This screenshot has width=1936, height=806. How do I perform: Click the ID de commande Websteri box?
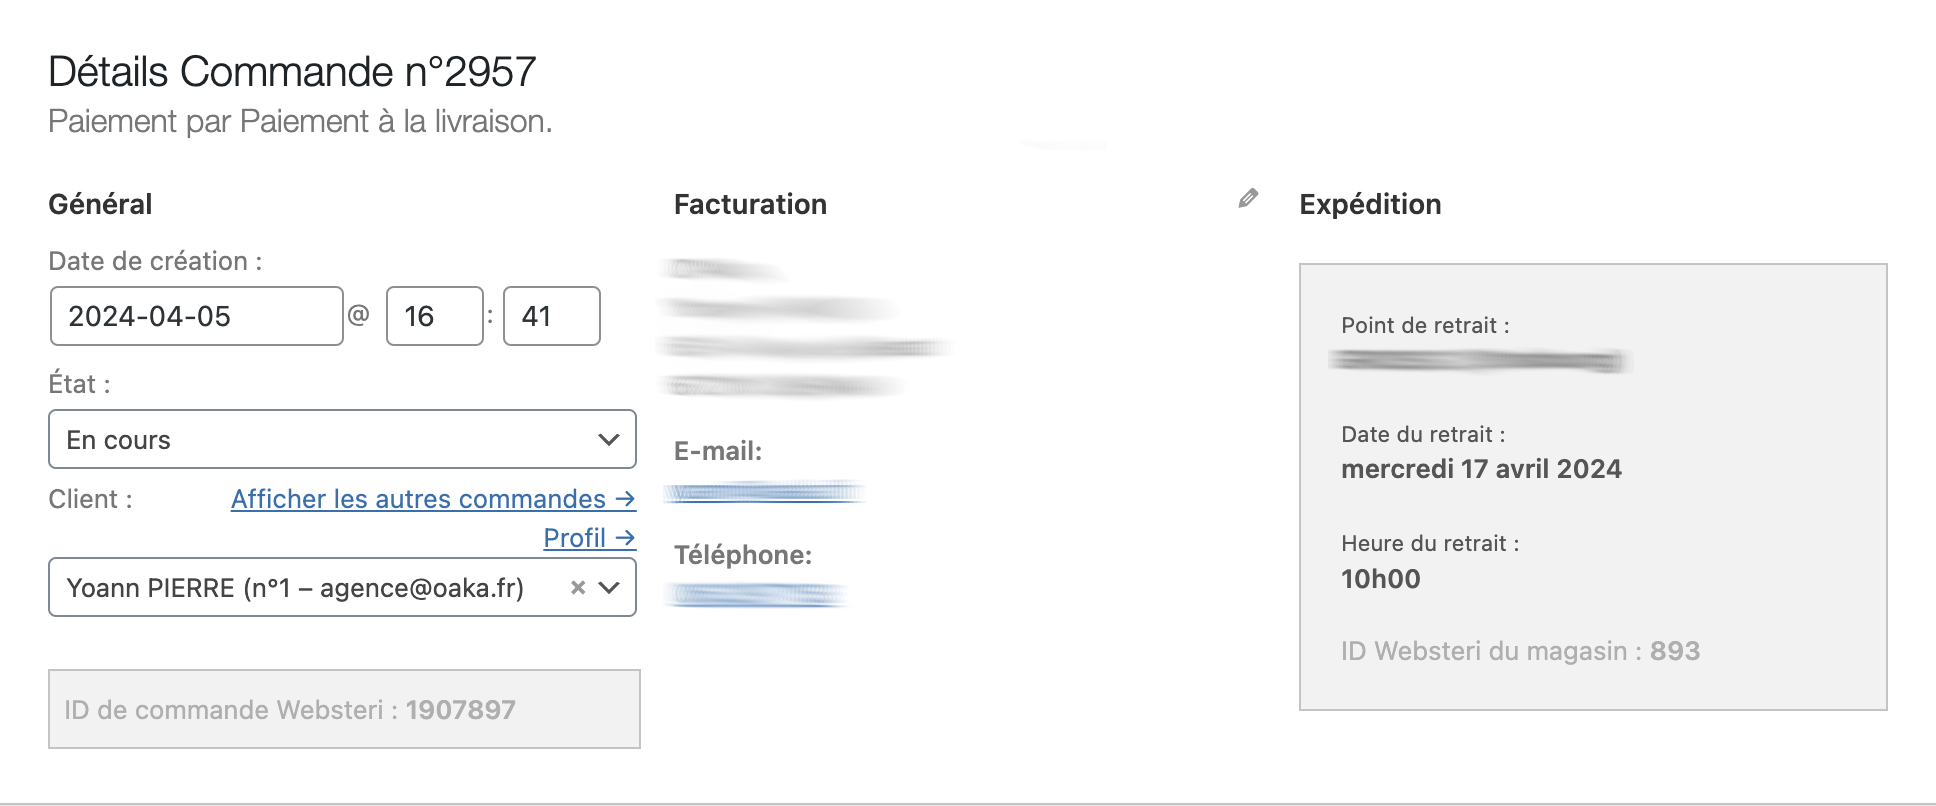344,709
